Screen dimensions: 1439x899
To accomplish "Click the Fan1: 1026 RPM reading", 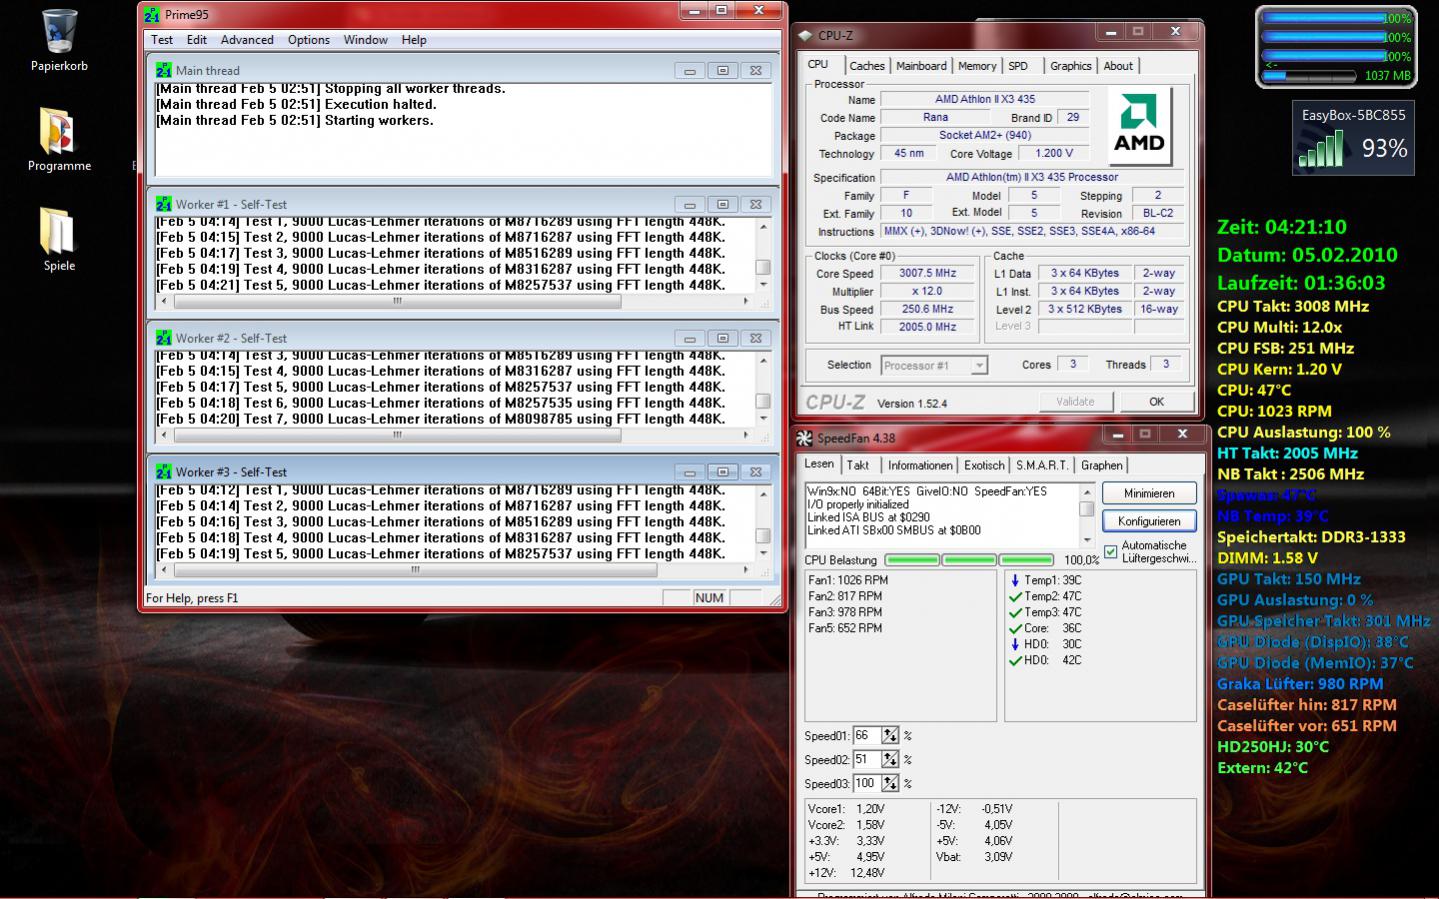I will (848, 580).
